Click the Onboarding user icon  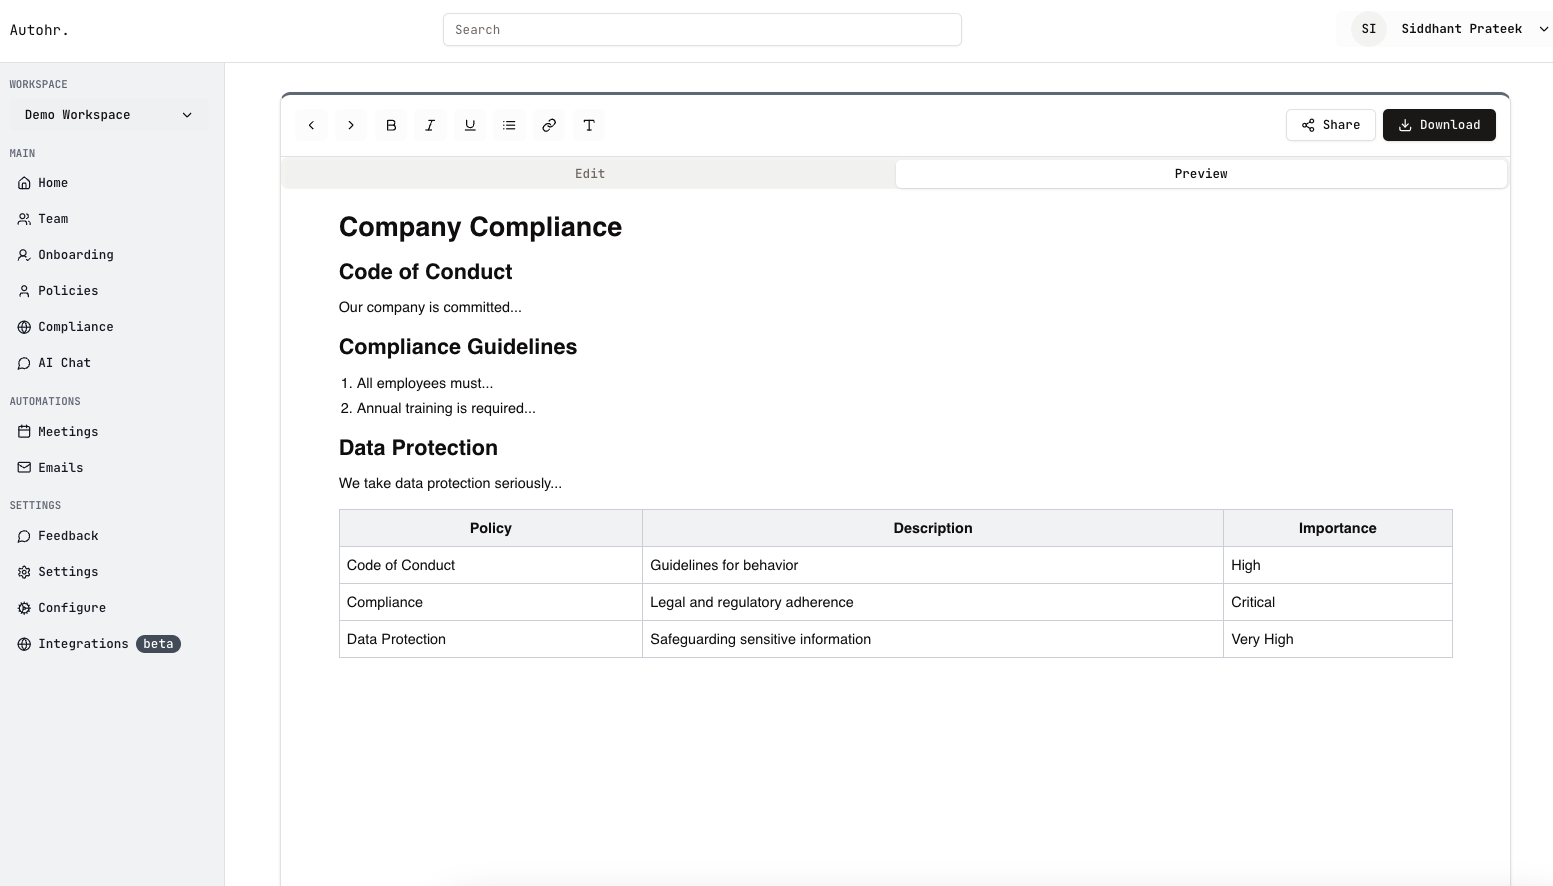(24, 255)
